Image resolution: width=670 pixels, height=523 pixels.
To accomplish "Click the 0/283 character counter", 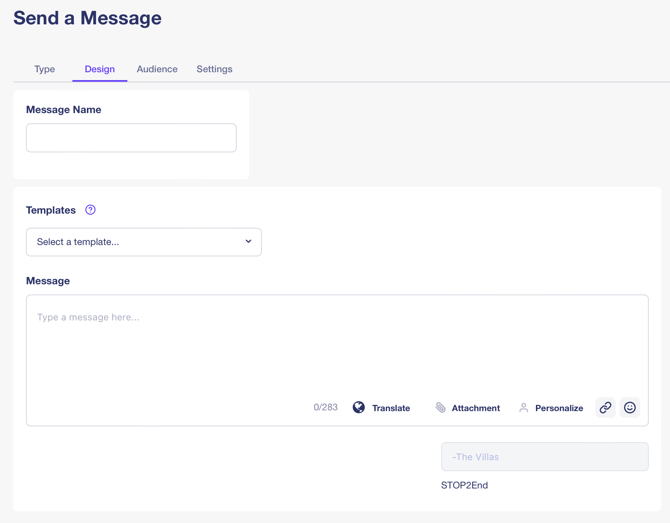I will [325, 408].
